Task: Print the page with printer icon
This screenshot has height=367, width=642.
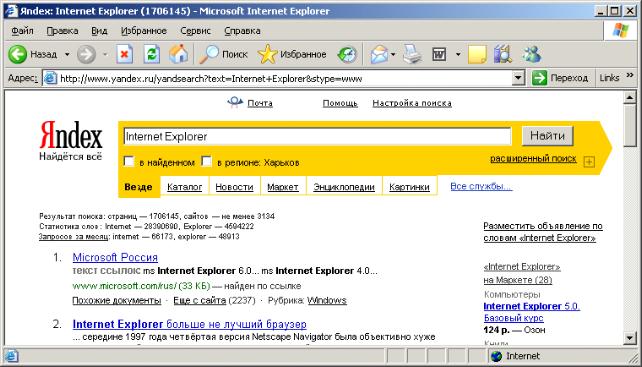Action: click(412, 54)
